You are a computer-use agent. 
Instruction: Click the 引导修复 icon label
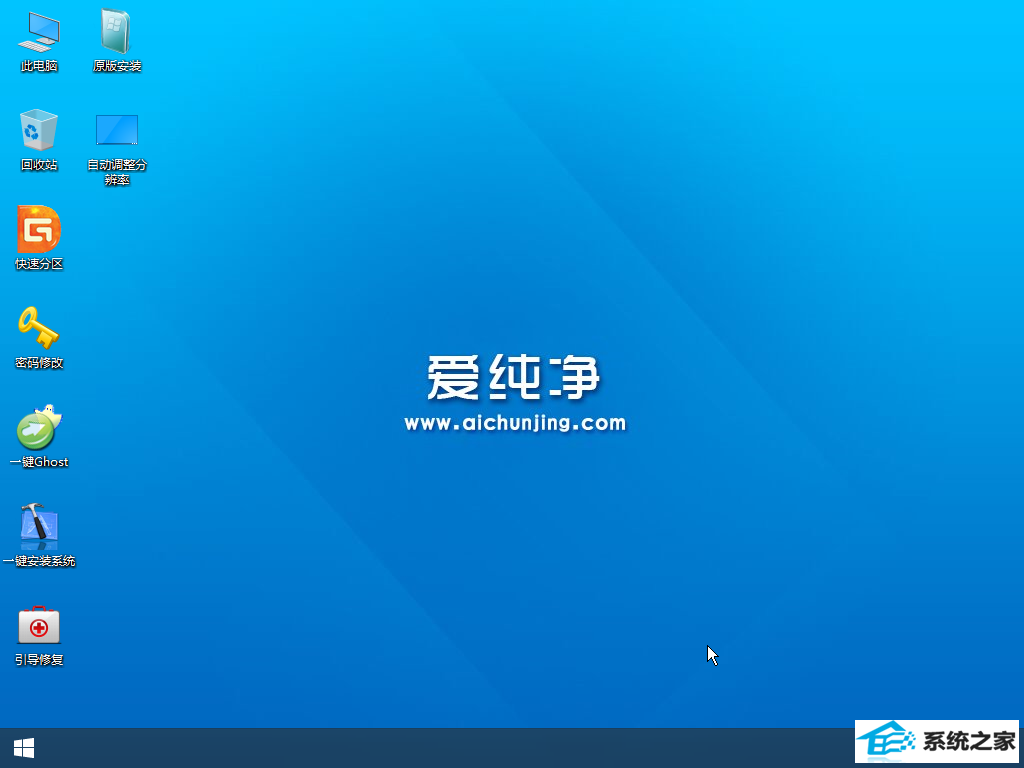(x=39, y=660)
